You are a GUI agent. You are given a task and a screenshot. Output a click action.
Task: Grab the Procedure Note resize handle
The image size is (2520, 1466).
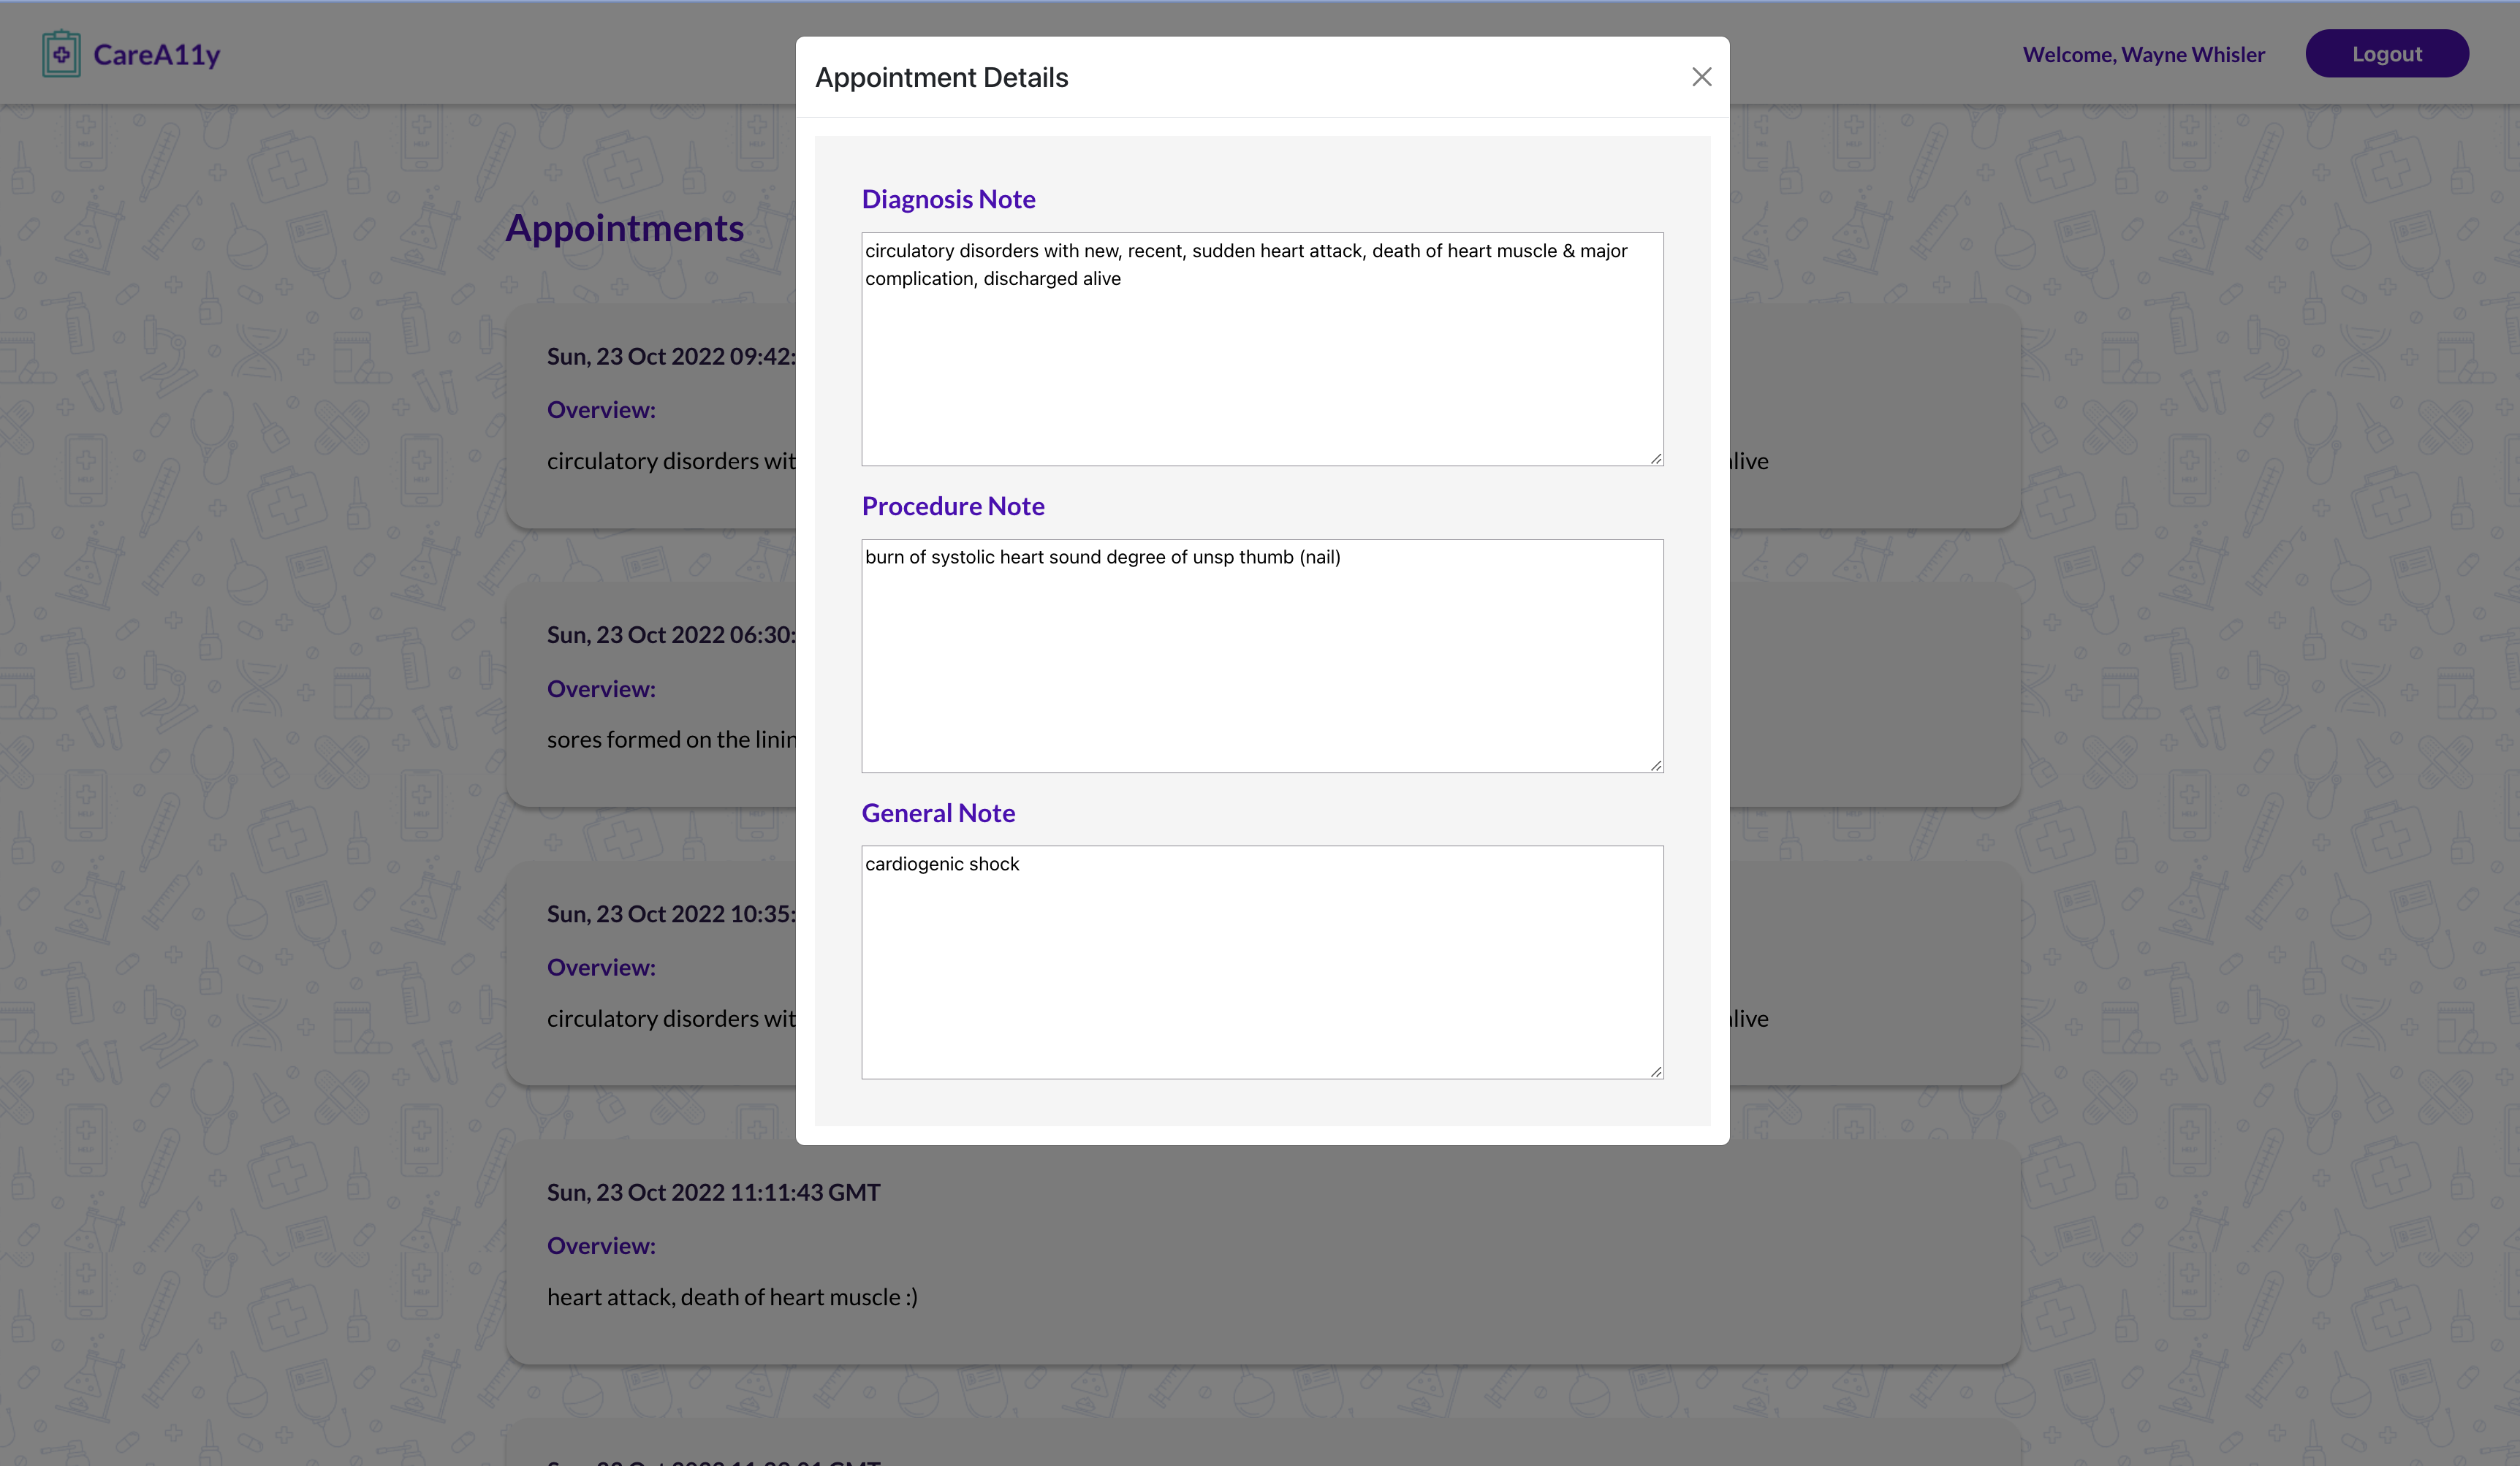1656,765
